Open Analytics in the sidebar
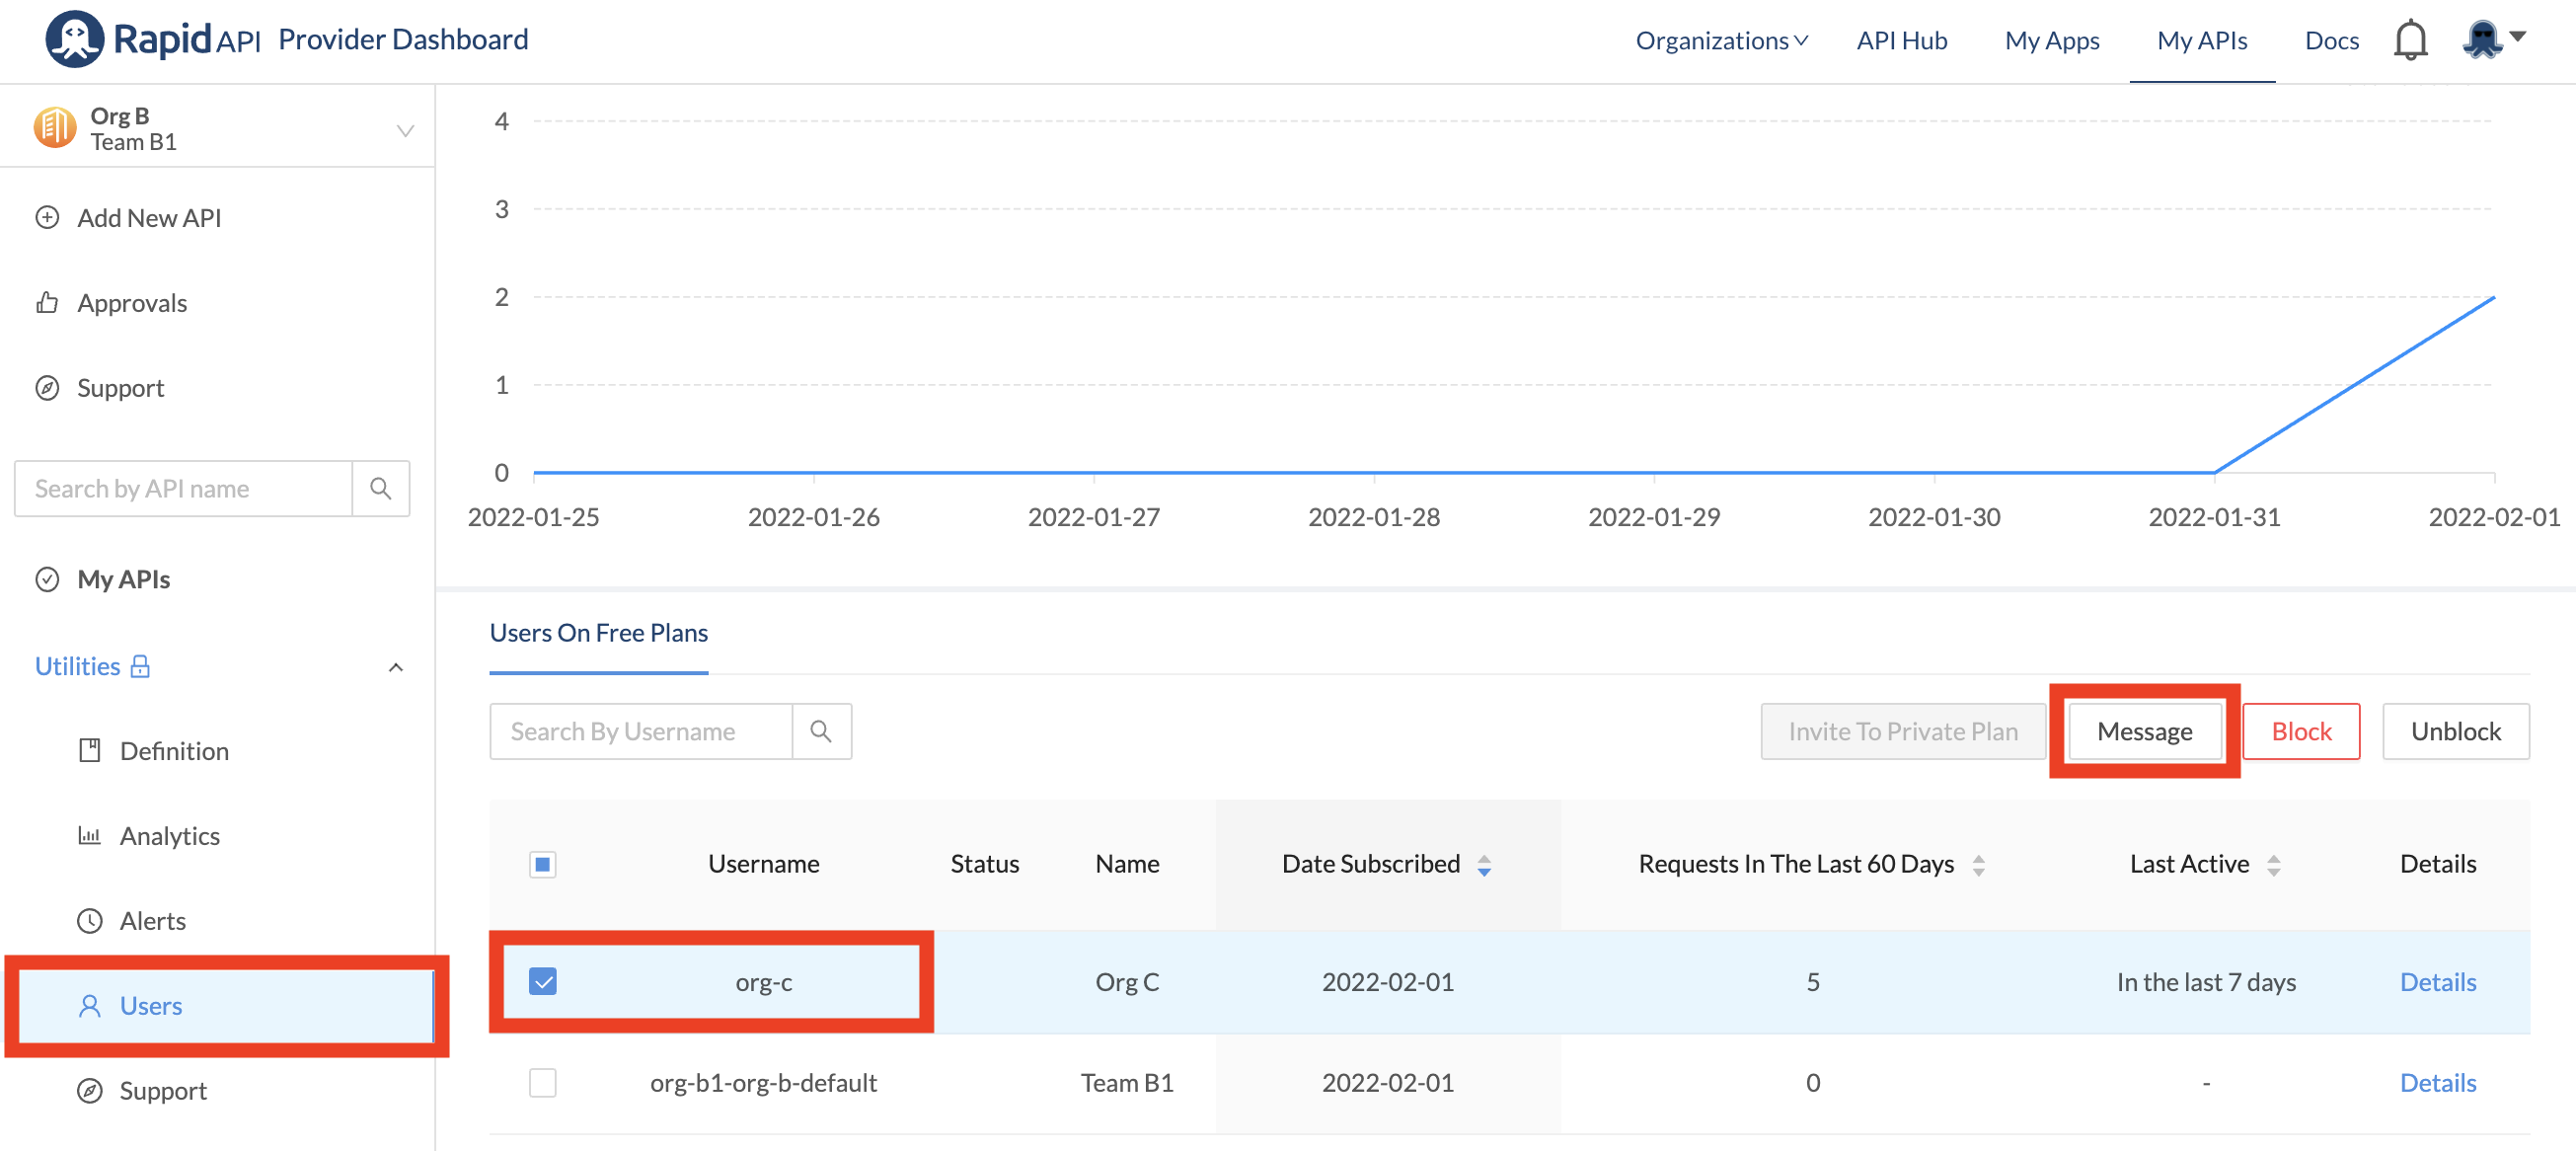 click(169, 835)
